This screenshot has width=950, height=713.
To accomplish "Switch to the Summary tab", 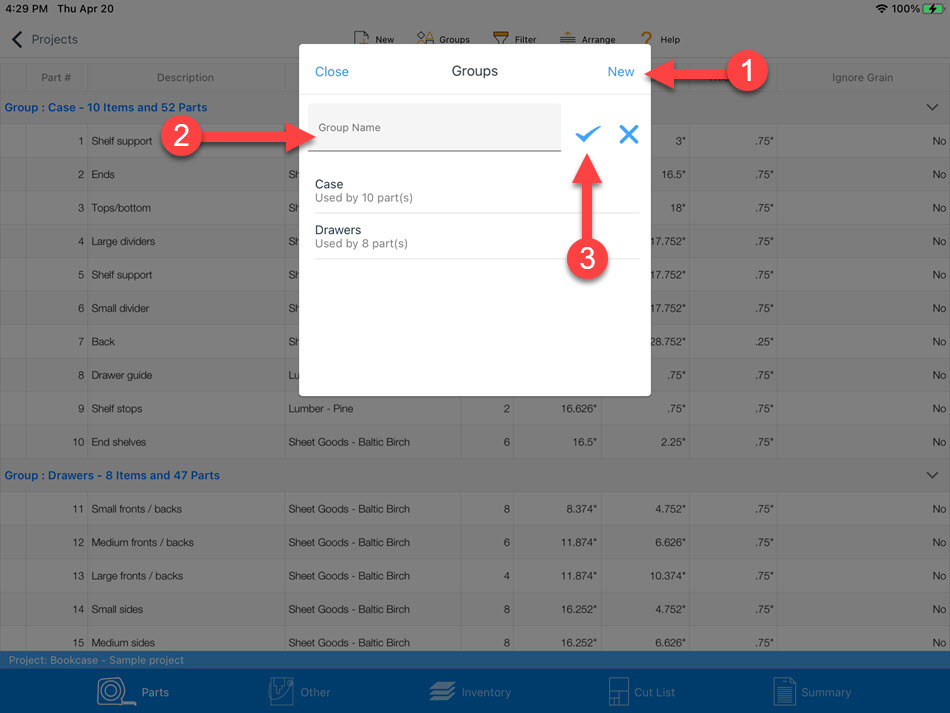I will pos(812,691).
